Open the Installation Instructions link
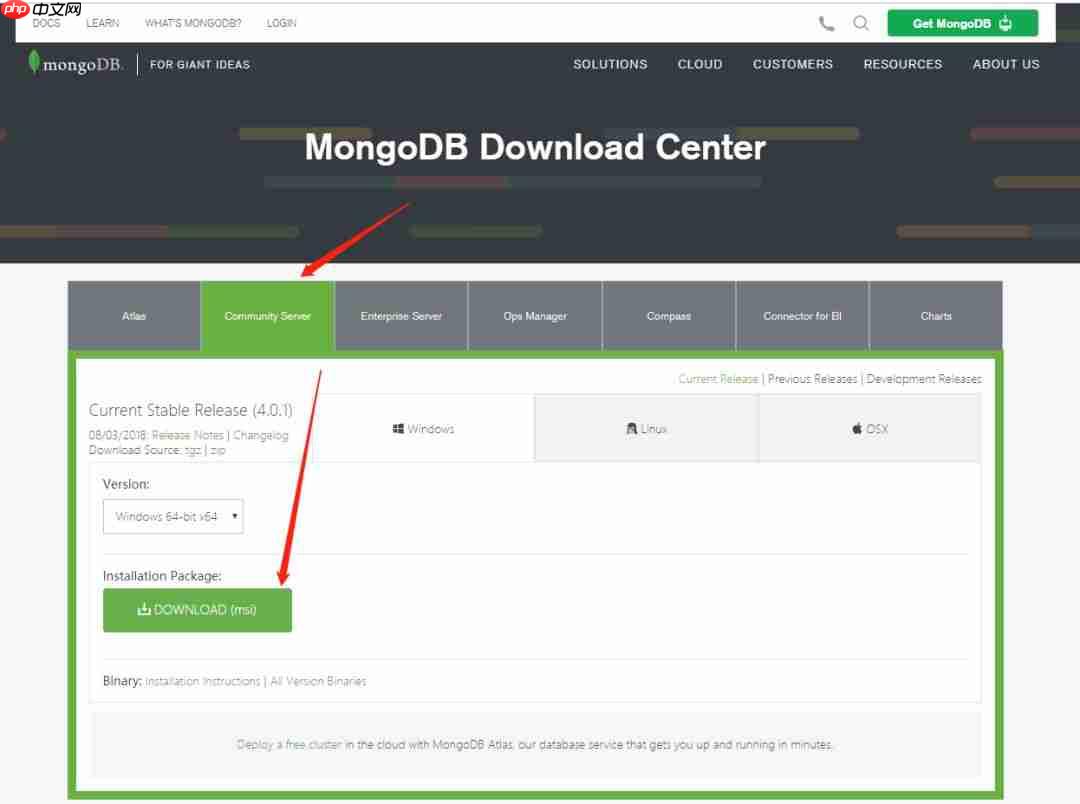The width and height of the screenshot is (1080, 804). 203,681
